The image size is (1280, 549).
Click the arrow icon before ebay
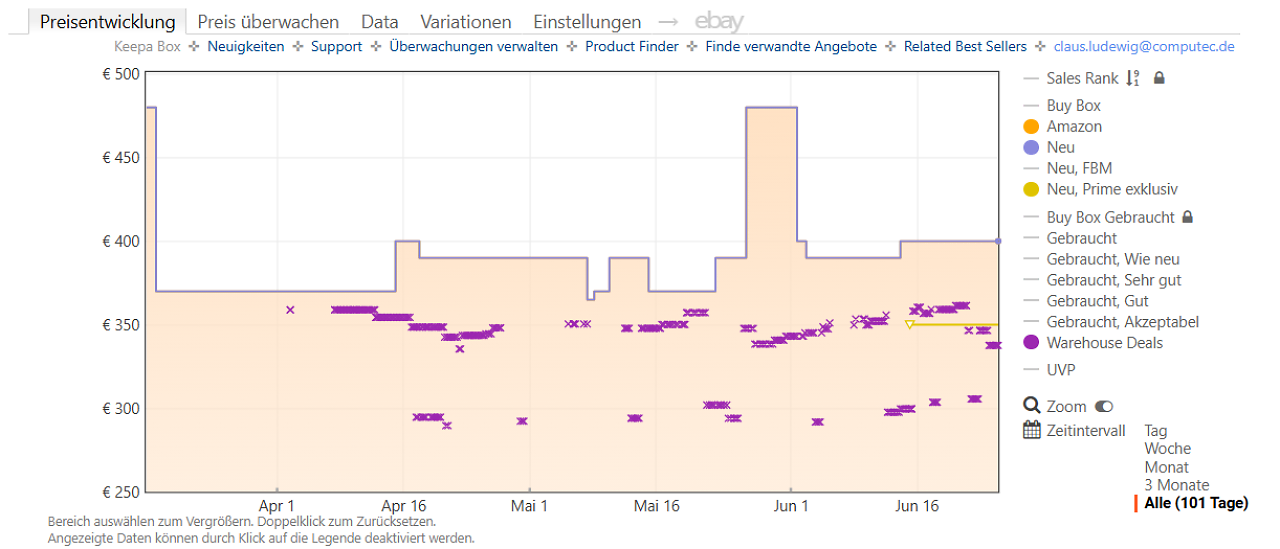[668, 21]
